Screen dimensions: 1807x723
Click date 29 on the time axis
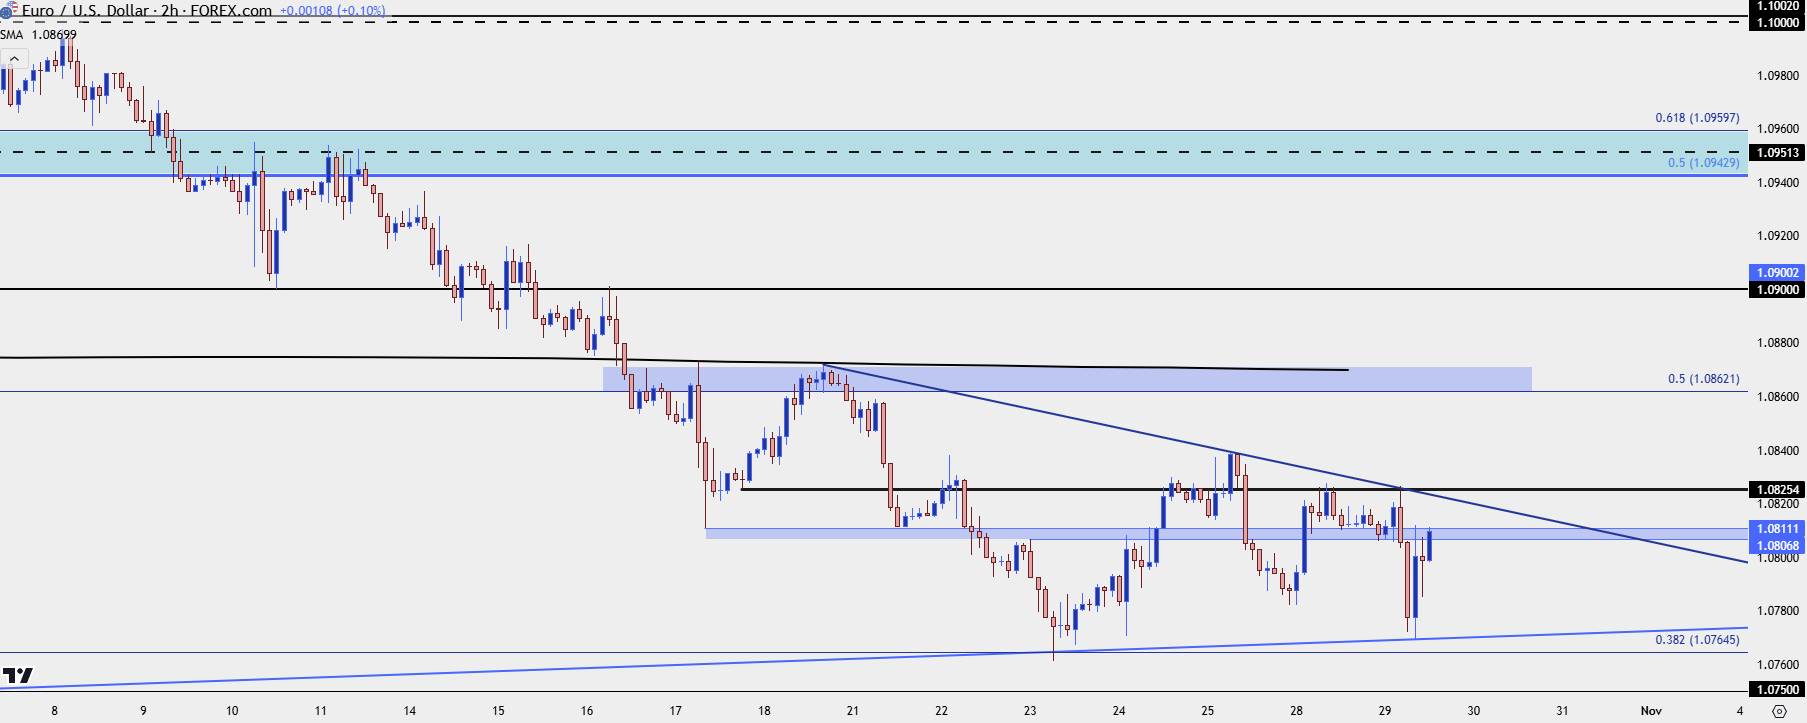pos(1385,711)
